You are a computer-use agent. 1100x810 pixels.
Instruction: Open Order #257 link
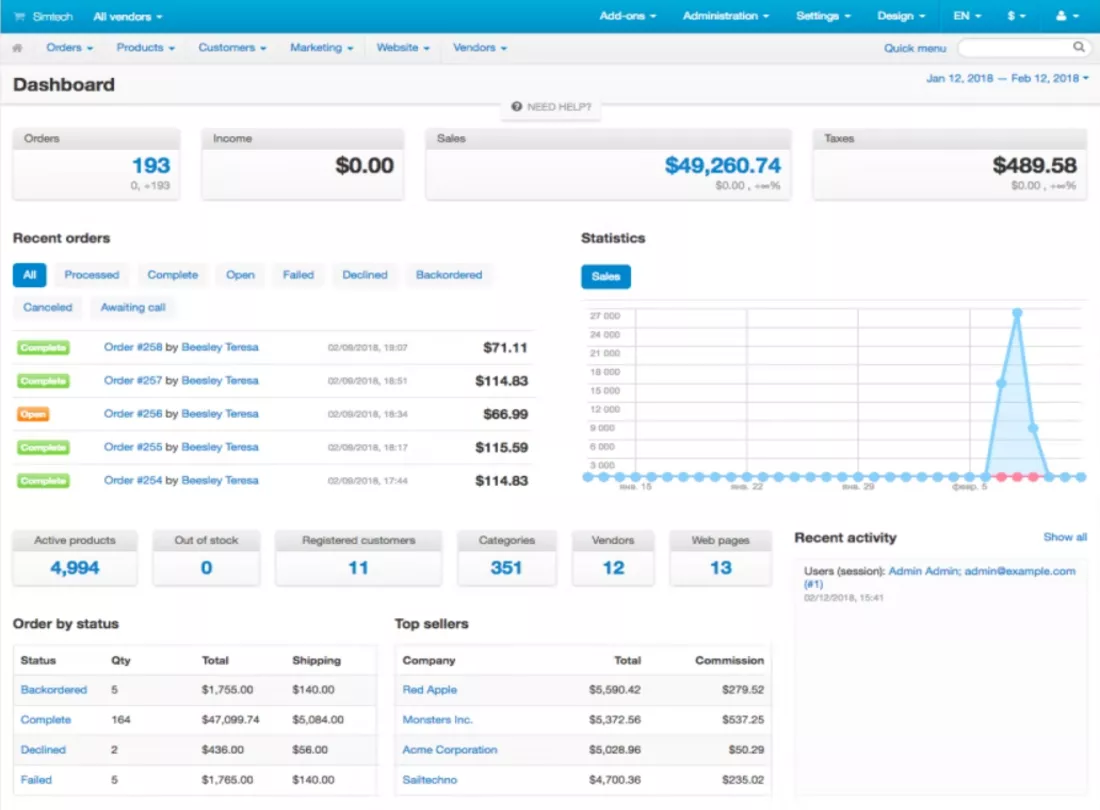point(133,380)
